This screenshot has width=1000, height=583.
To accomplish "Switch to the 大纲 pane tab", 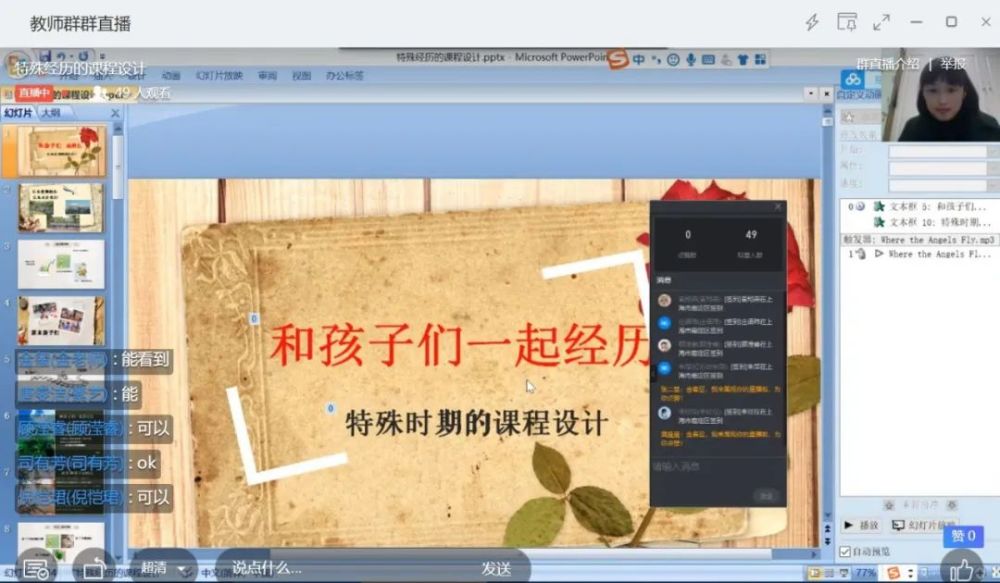I will pyautogui.click(x=51, y=113).
